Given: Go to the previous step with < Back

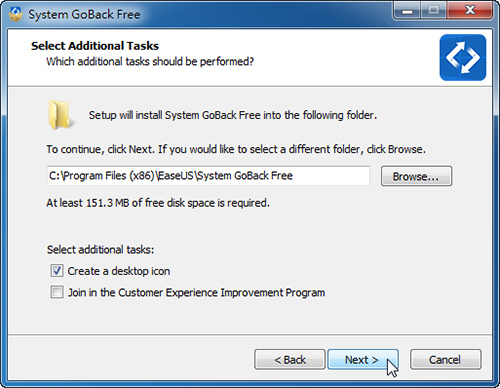Looking at the screenshot, I should 290,360.
